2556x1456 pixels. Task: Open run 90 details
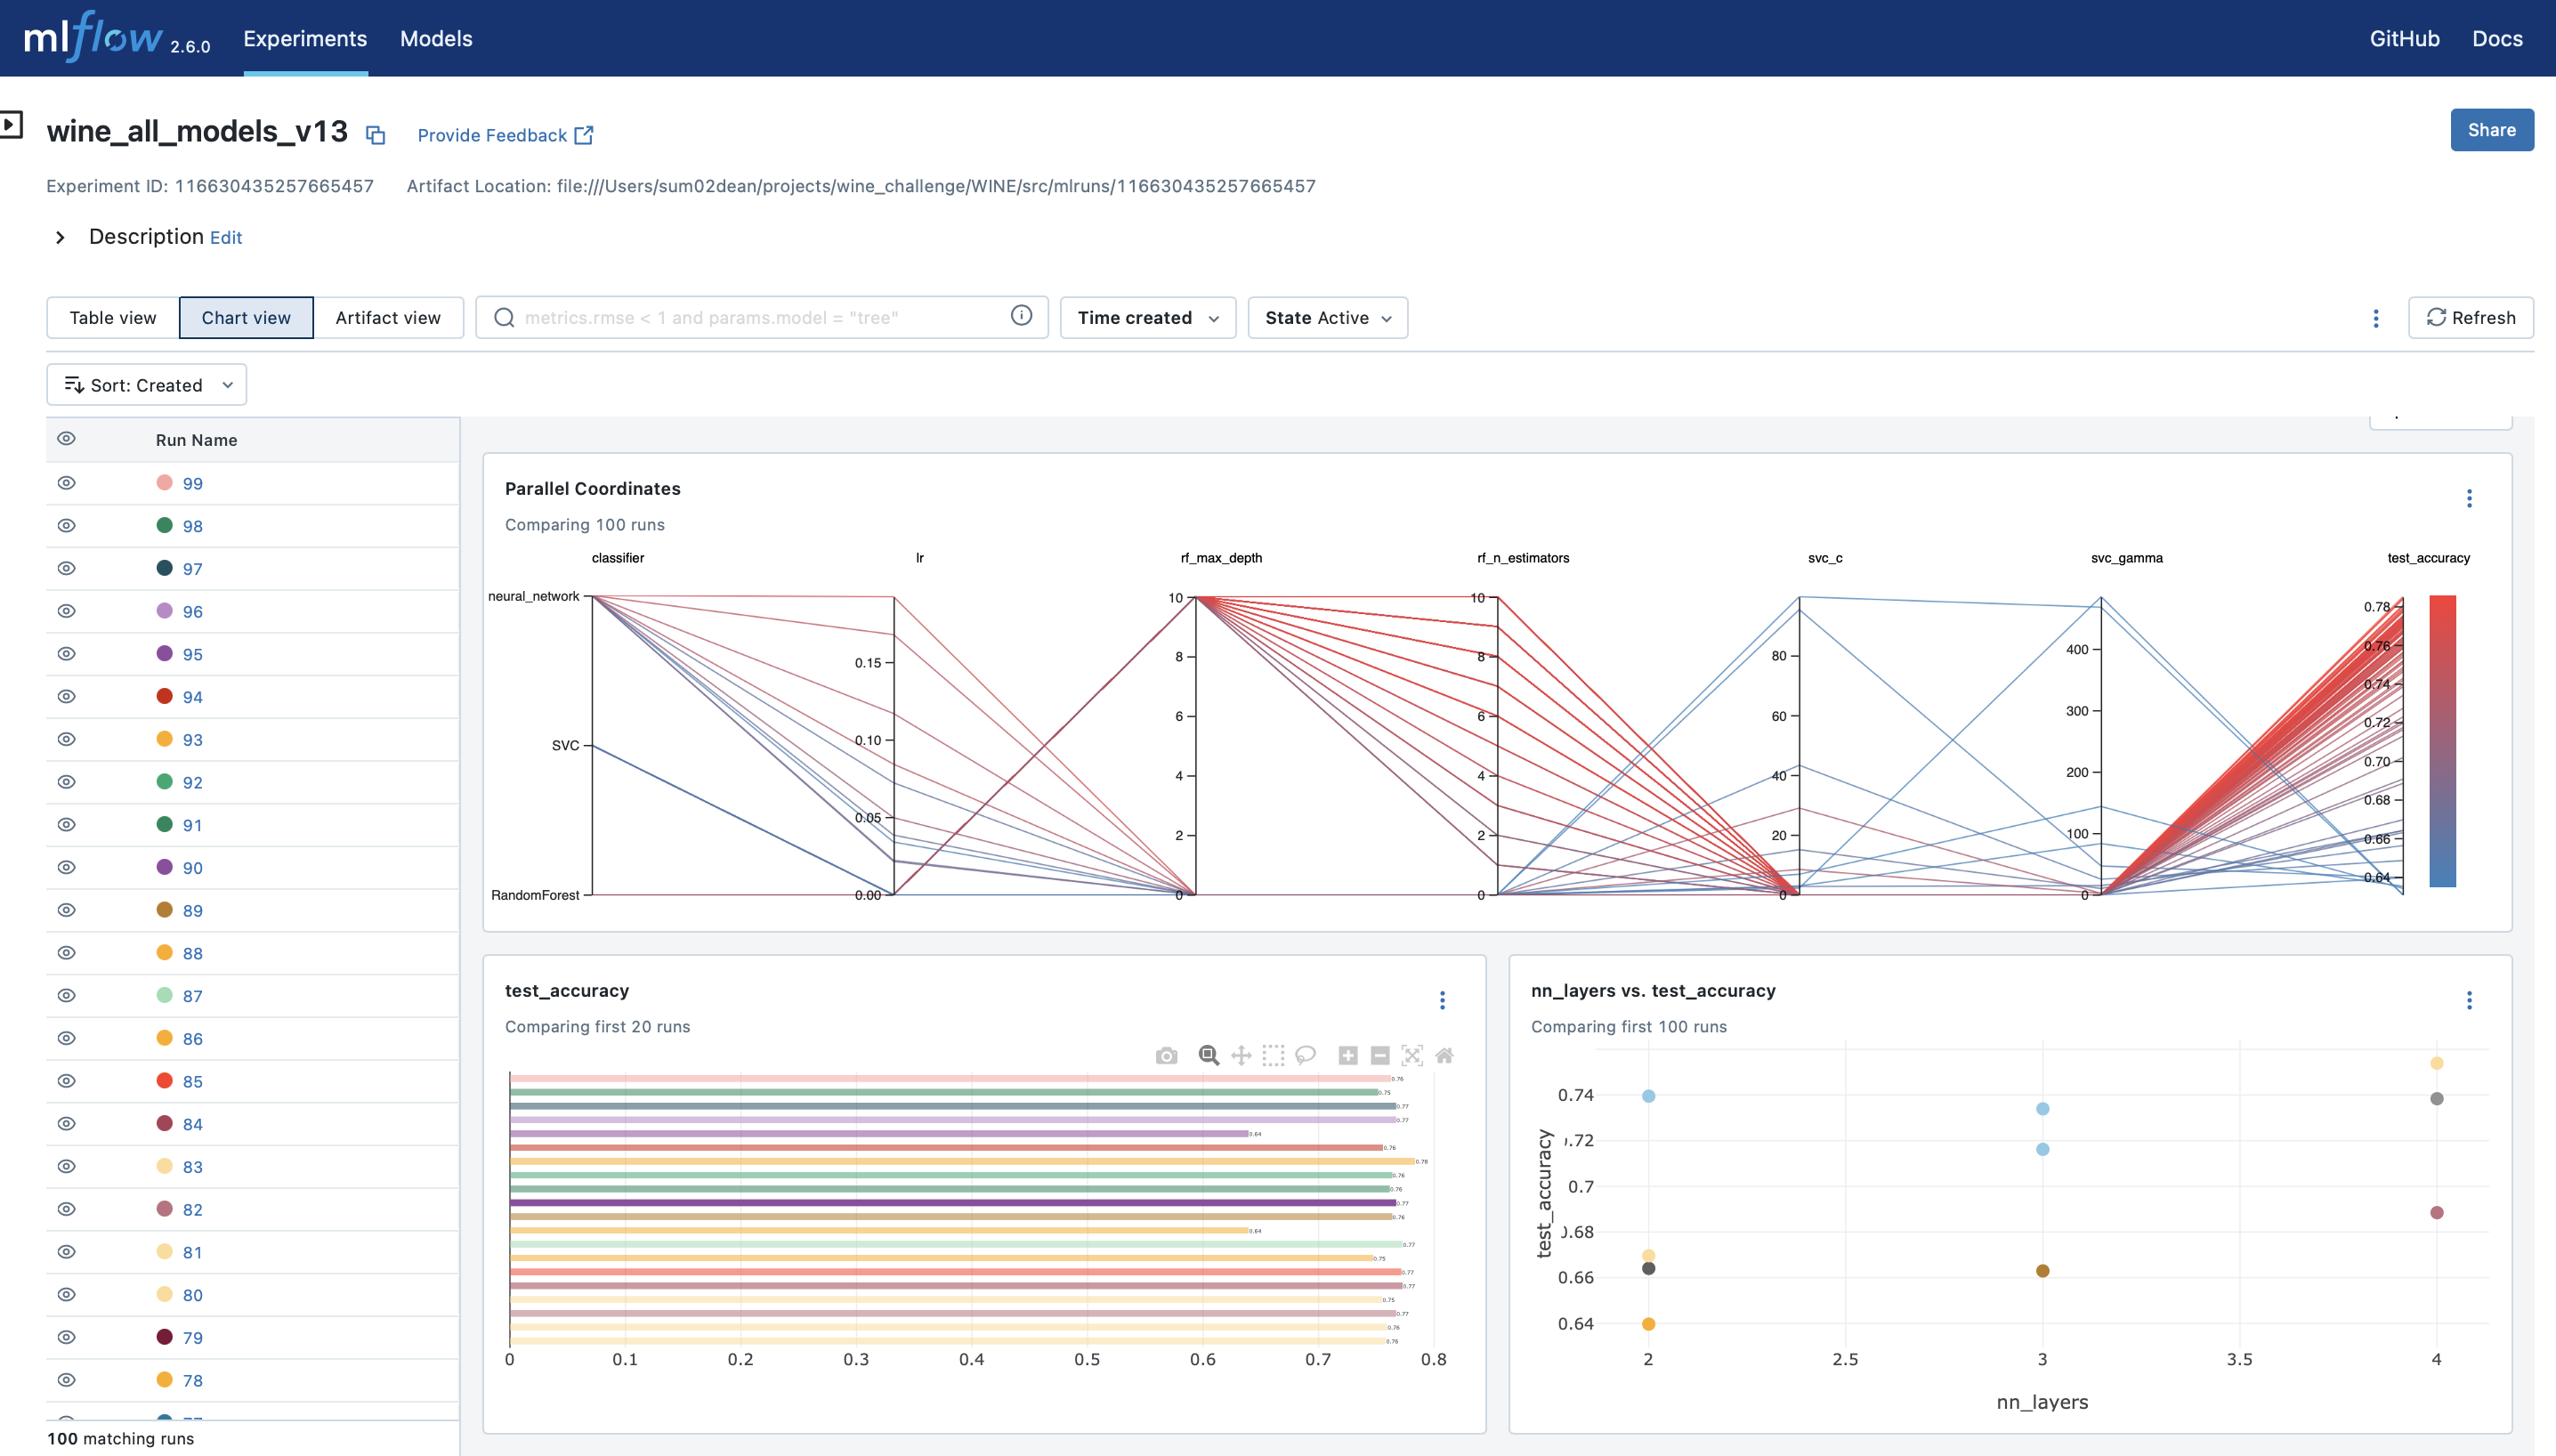pyautogui.click(x=193, y=868)
